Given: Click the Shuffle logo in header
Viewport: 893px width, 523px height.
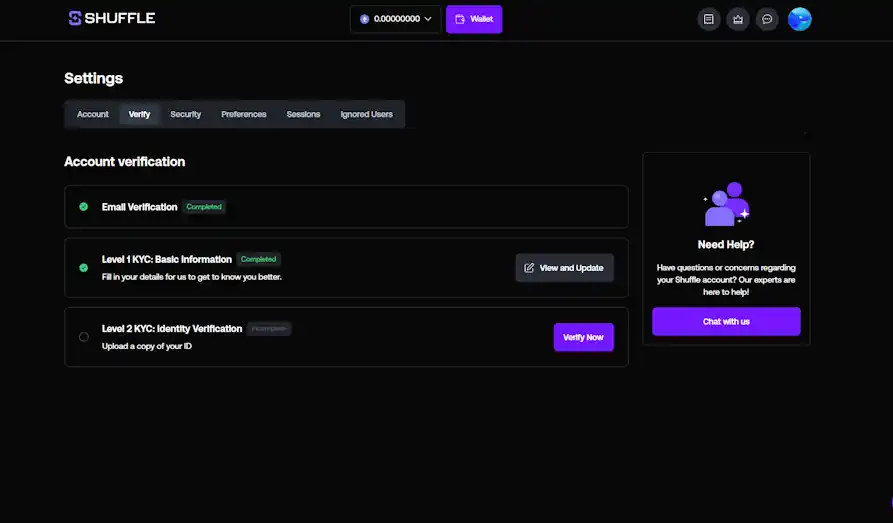Looking at the screenshot, I should point(111,18).
